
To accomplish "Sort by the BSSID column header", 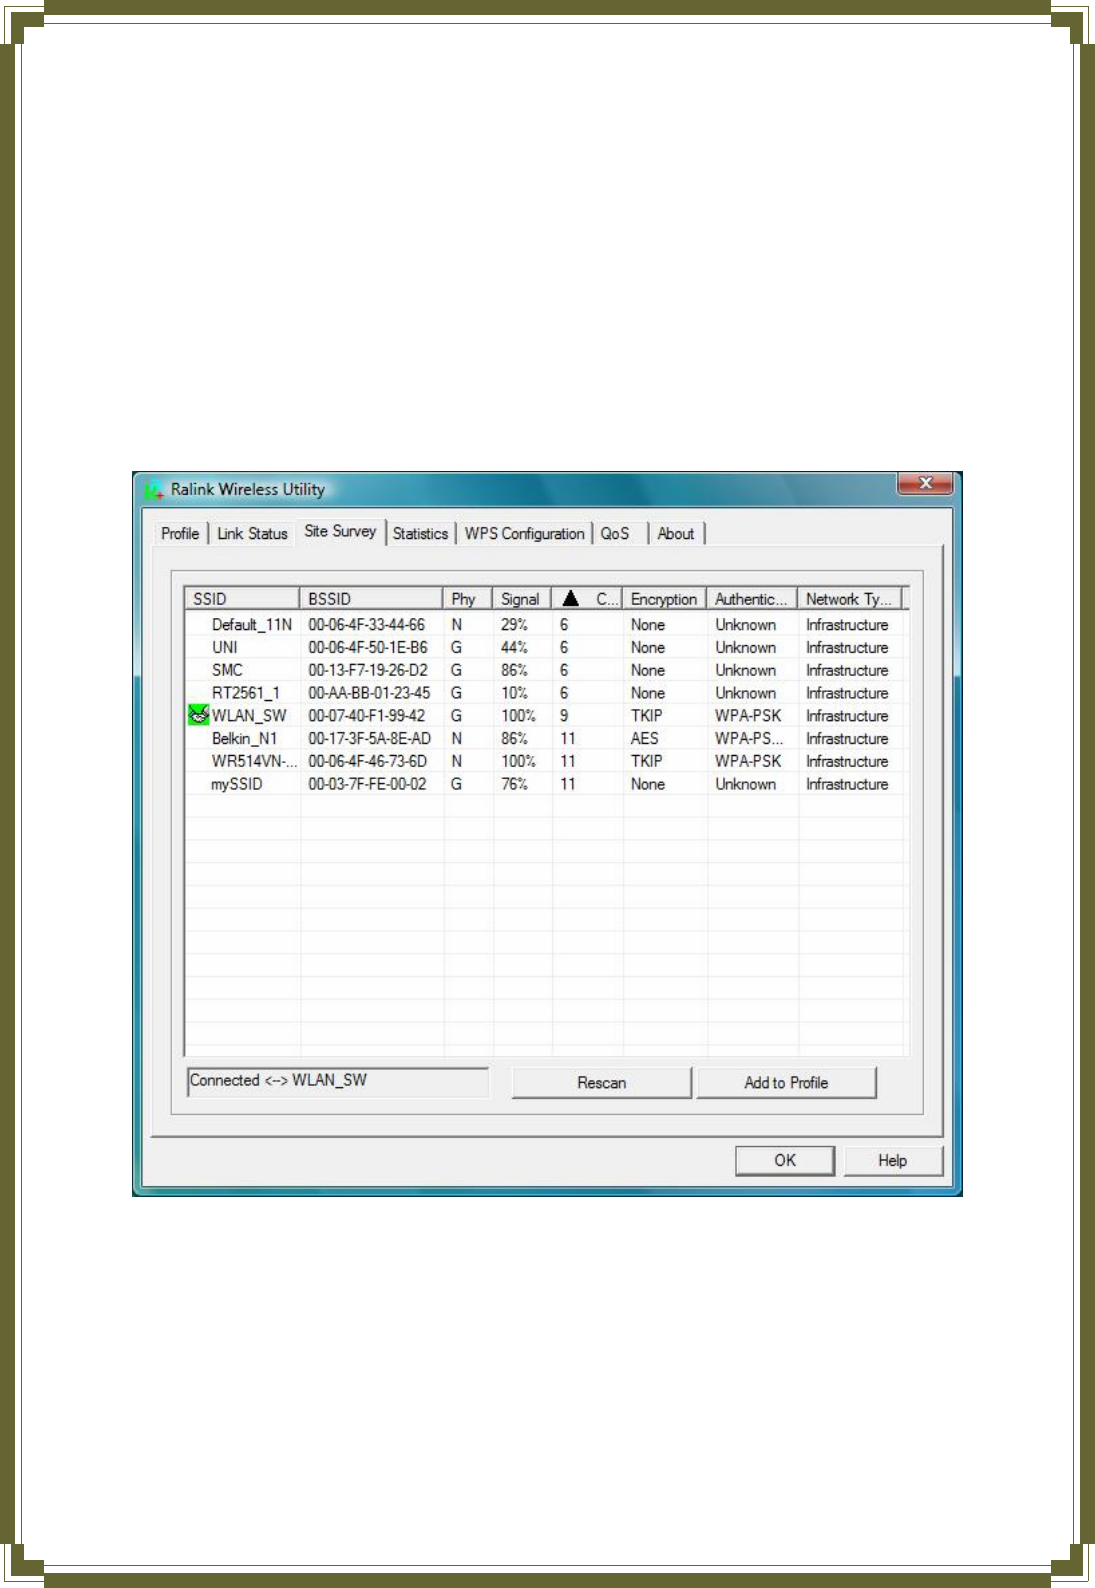I will pos(371,599).
